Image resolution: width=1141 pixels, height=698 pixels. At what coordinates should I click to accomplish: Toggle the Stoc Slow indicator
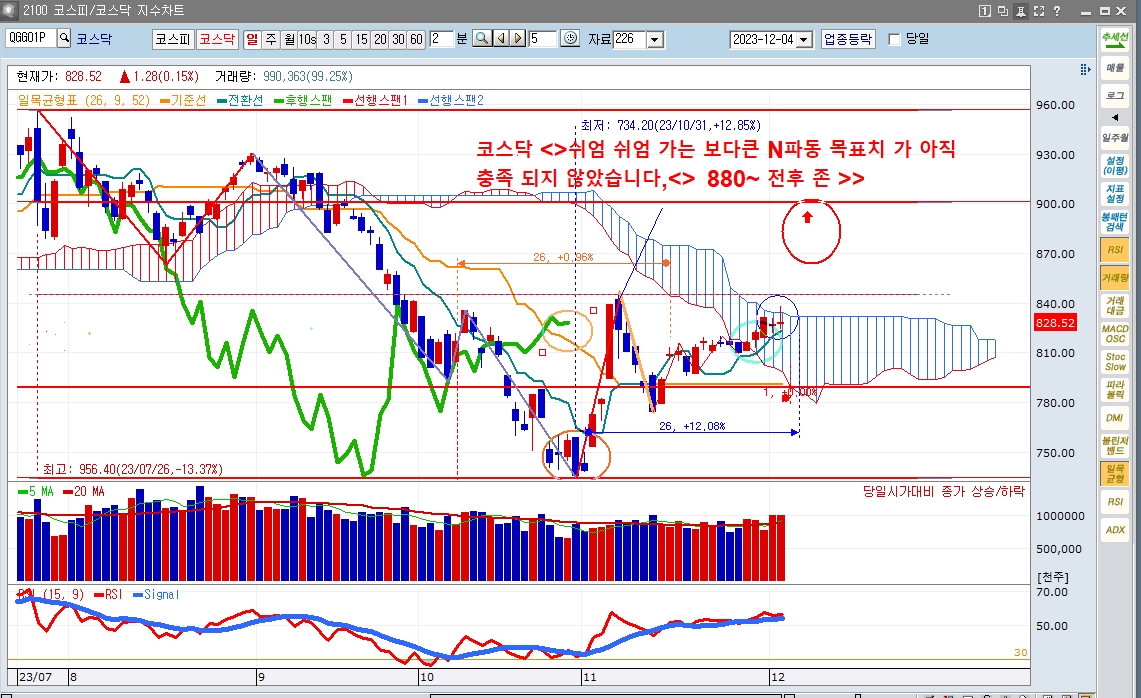point(1115,362)
